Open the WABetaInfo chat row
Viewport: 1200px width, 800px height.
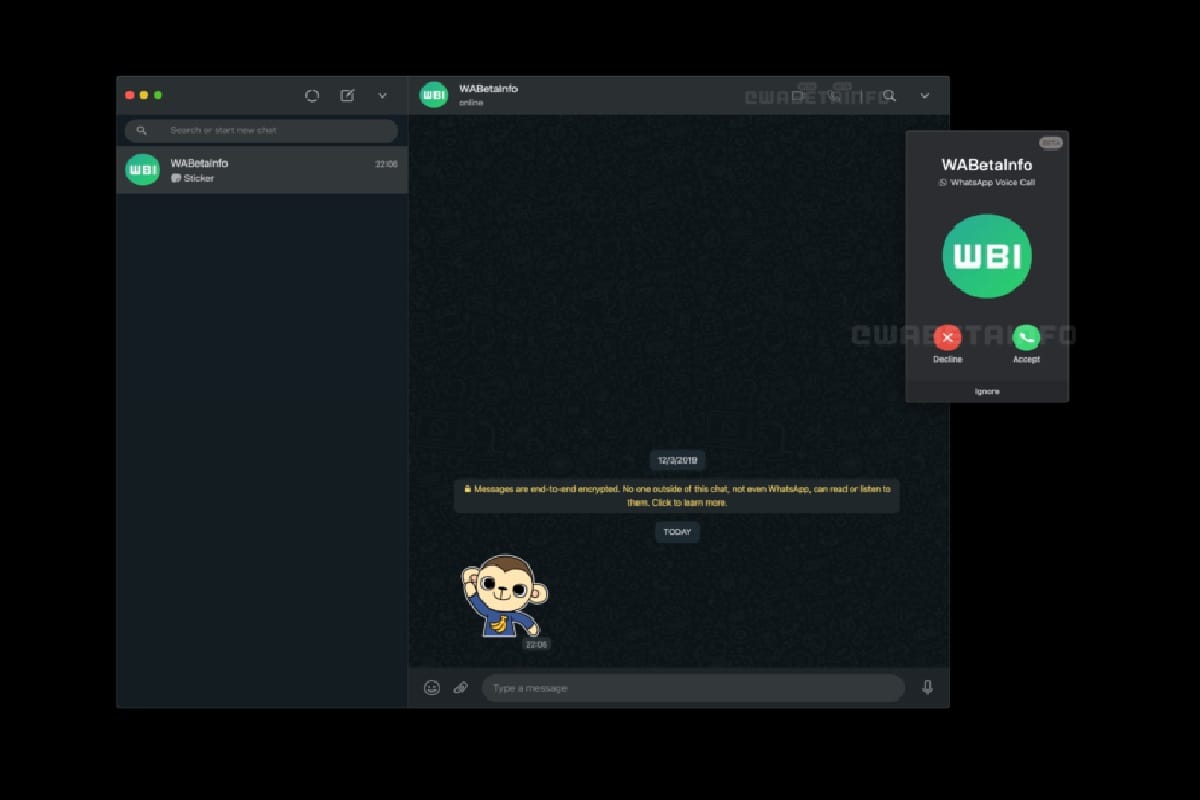(262, 170)
